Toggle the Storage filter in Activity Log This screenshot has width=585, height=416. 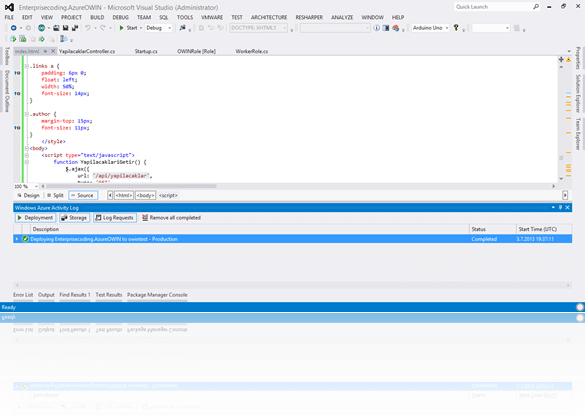74,218
